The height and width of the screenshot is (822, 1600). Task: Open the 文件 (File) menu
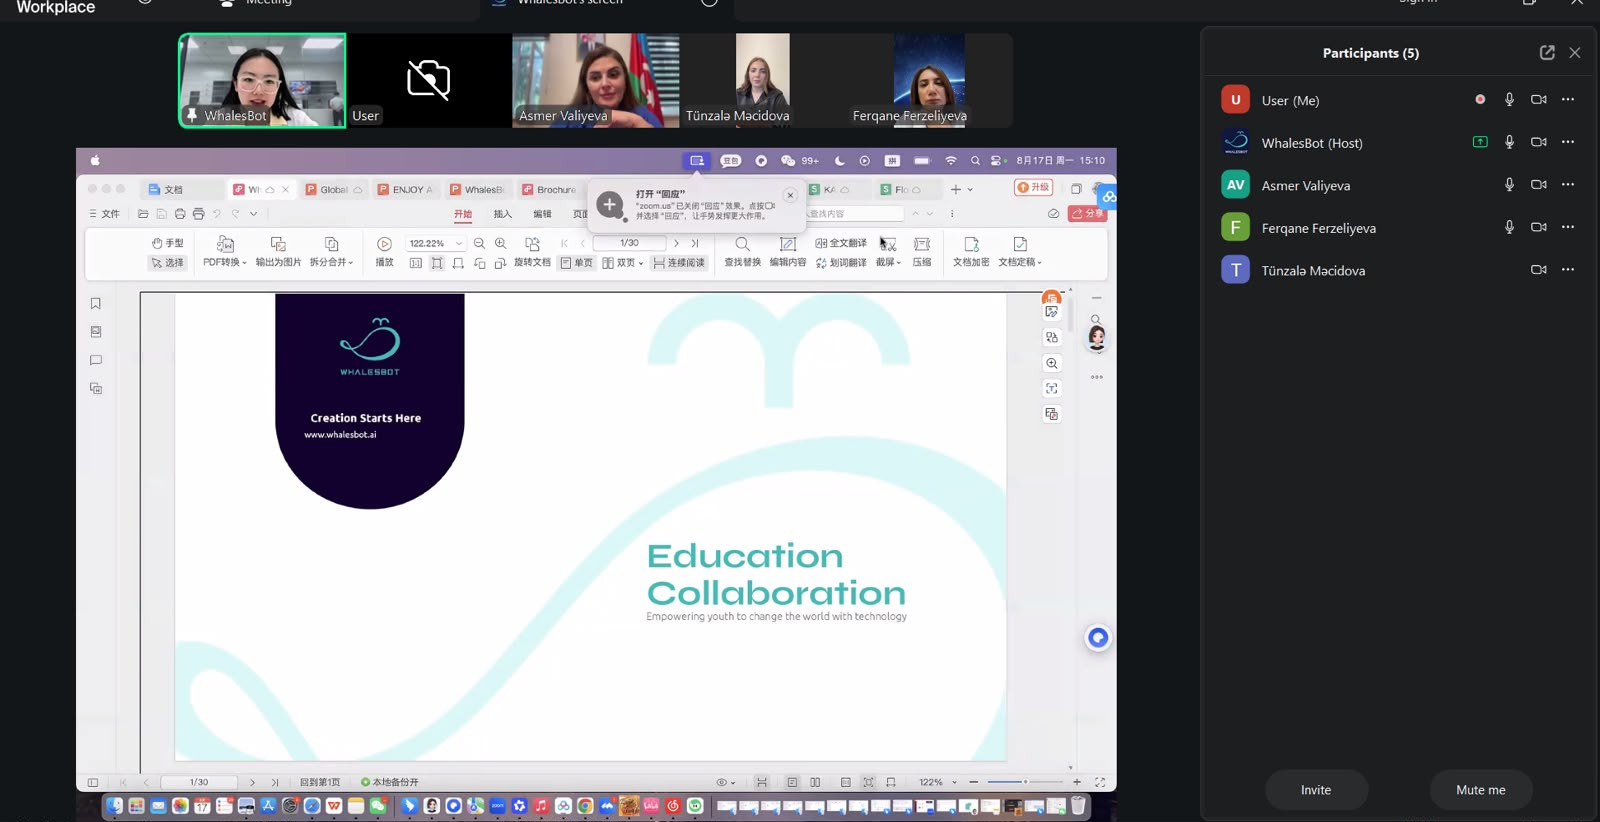click(104, 214)
